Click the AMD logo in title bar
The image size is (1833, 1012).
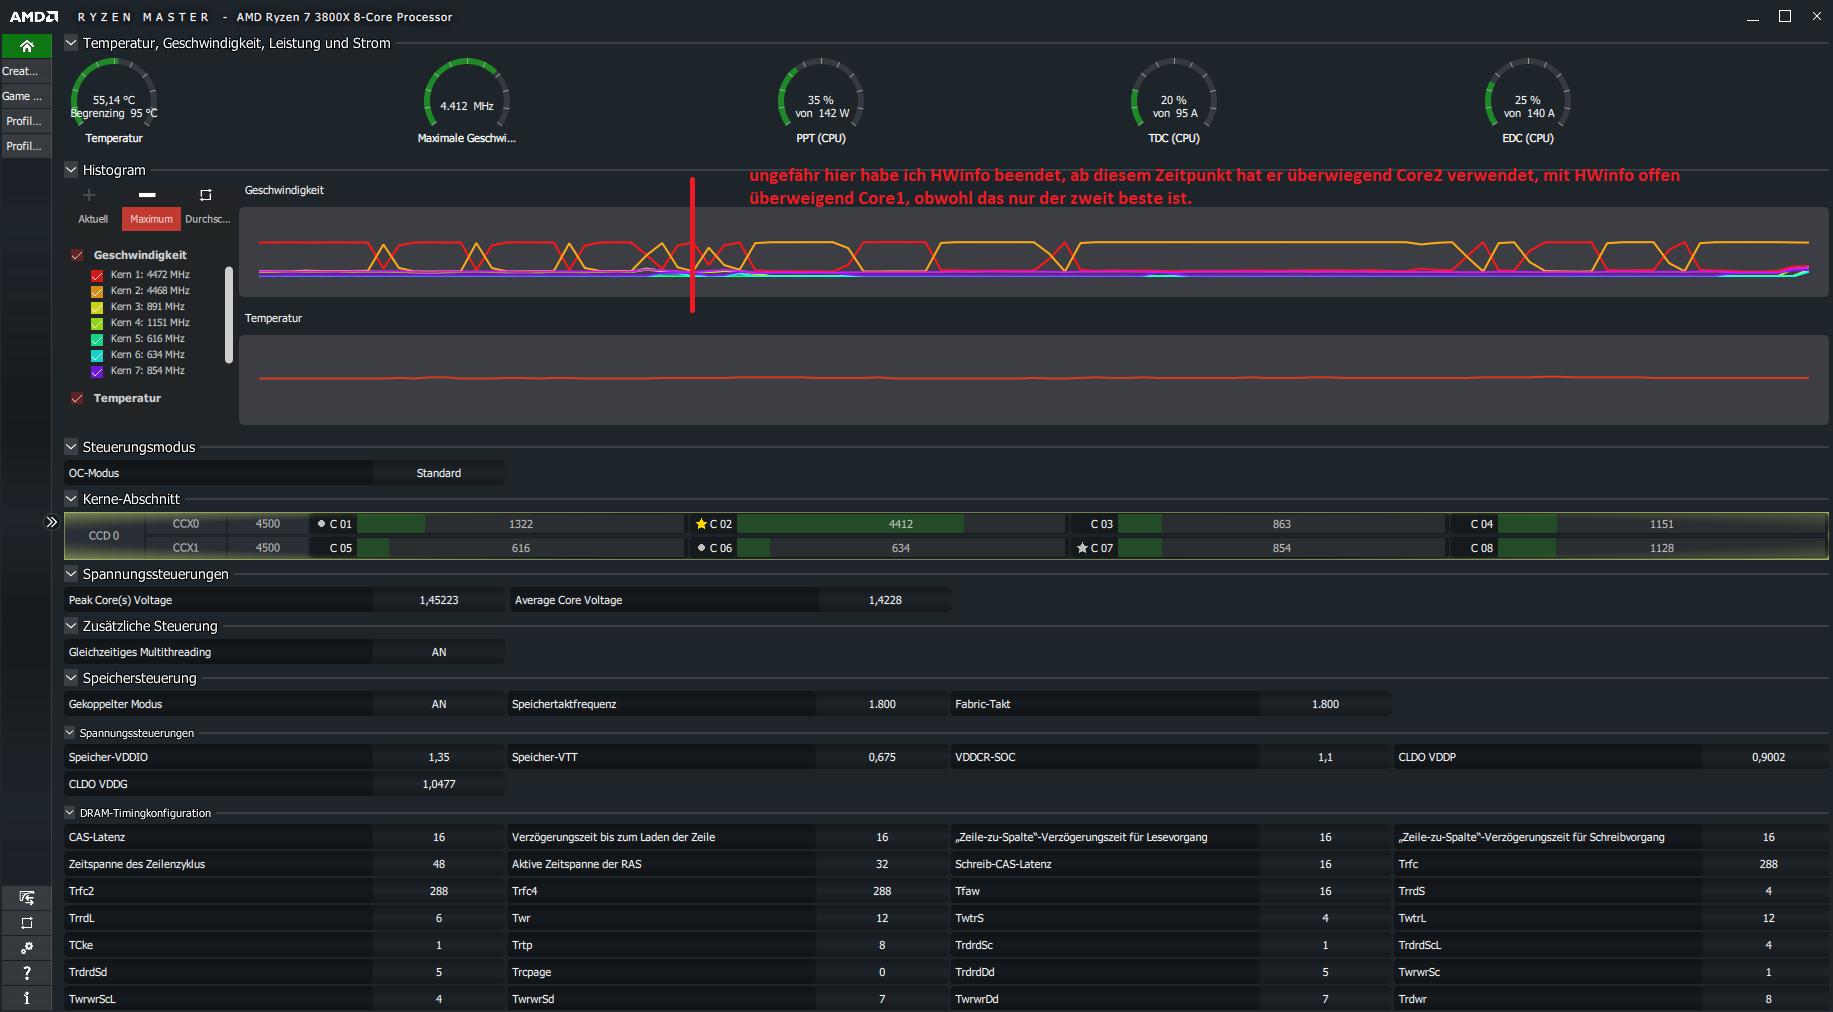click(34, 17)
